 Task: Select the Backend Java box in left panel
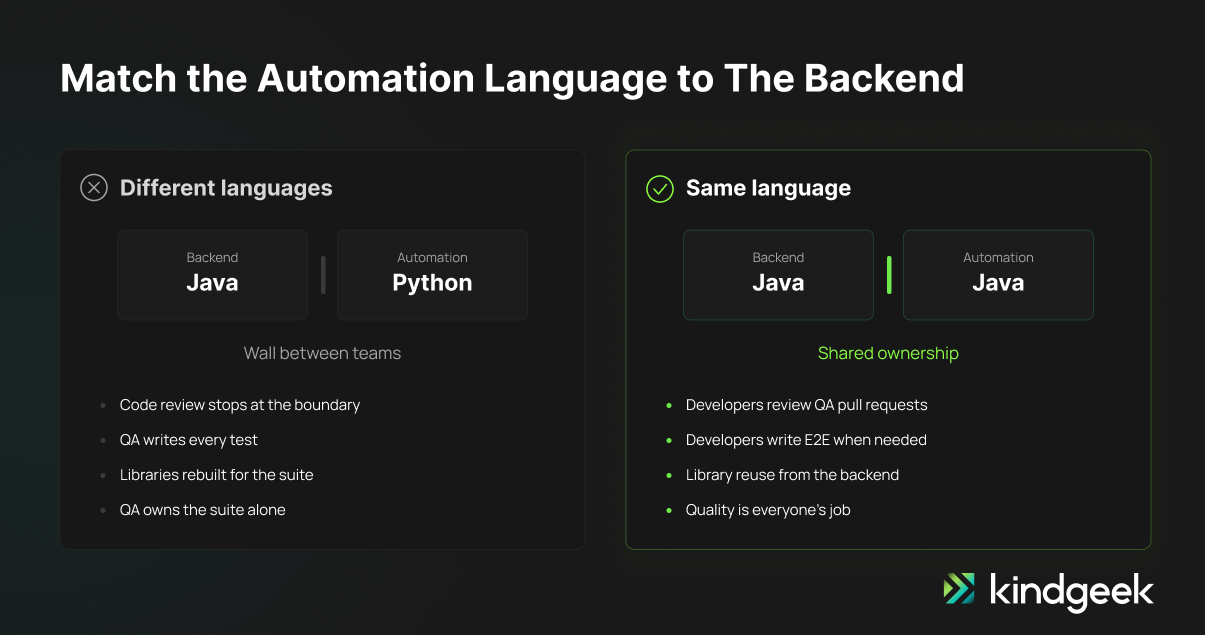(x=212, y=275)
